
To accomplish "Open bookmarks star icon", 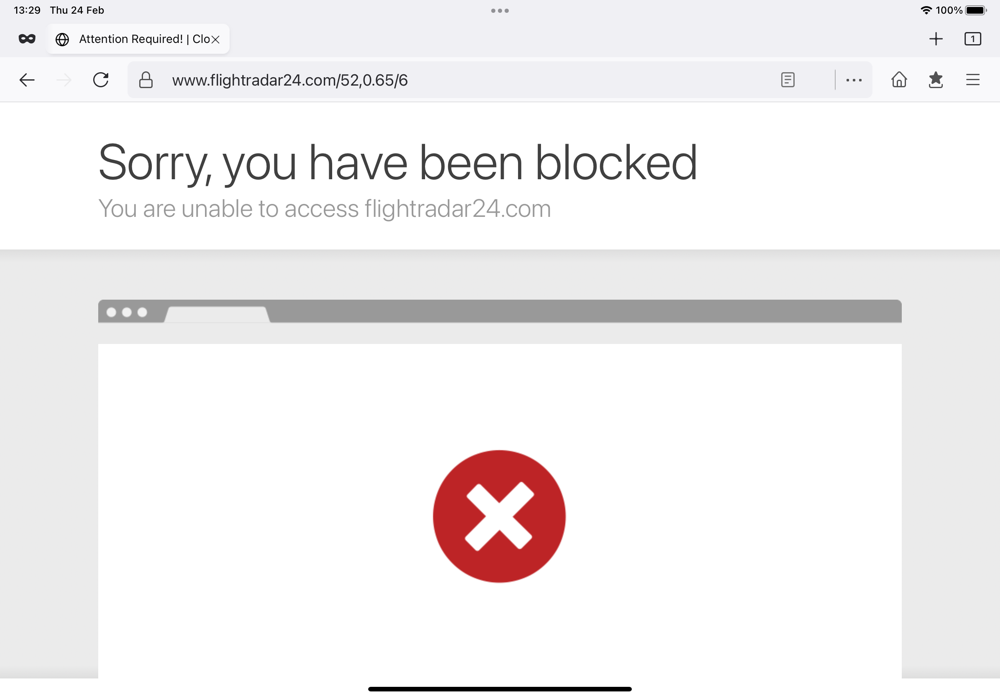I will pyautogui.click(x=936, y=79).
